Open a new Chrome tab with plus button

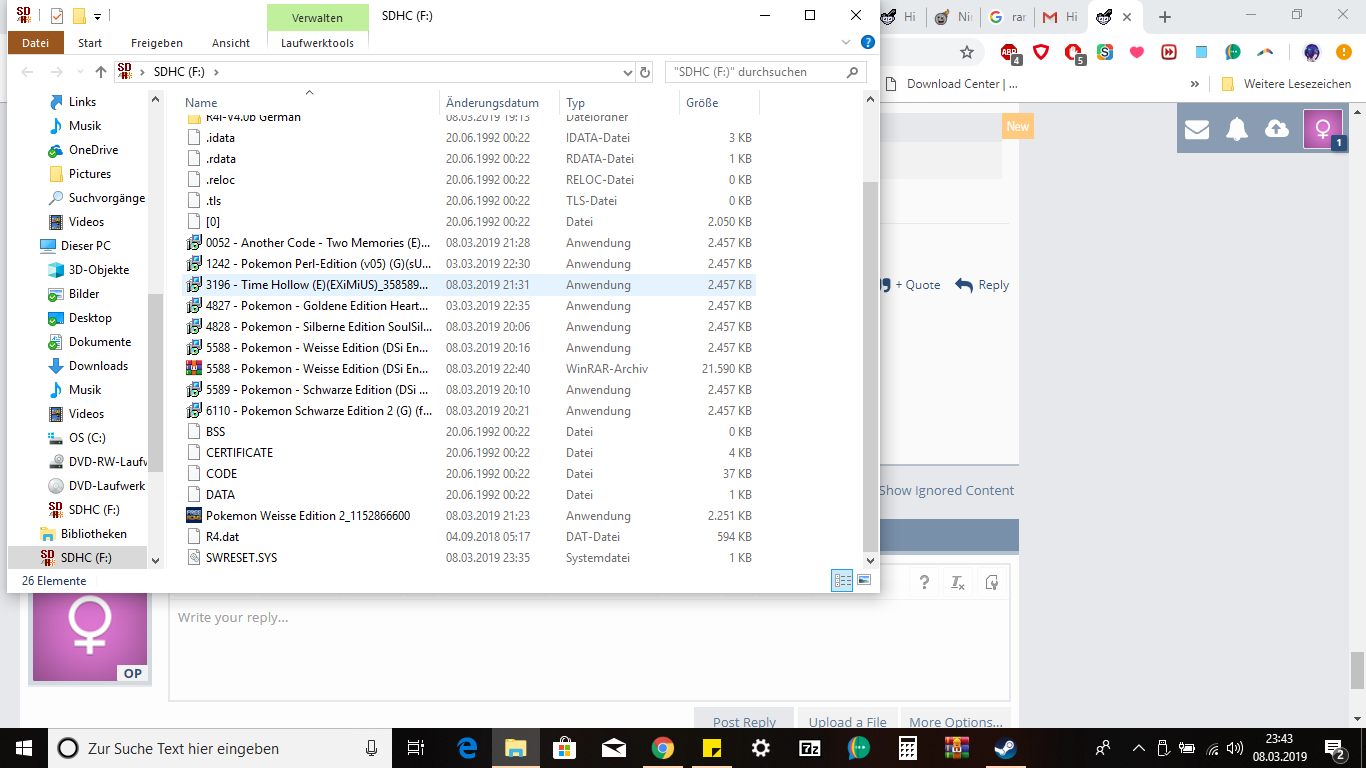tap(1164, 17)
